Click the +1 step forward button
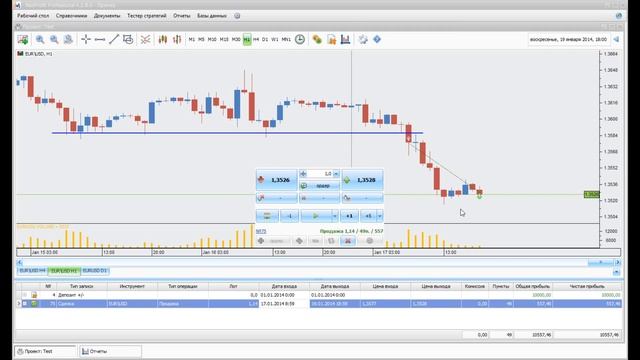The width and height of the screenshot is (640, 360). click(x=349, y=216)
